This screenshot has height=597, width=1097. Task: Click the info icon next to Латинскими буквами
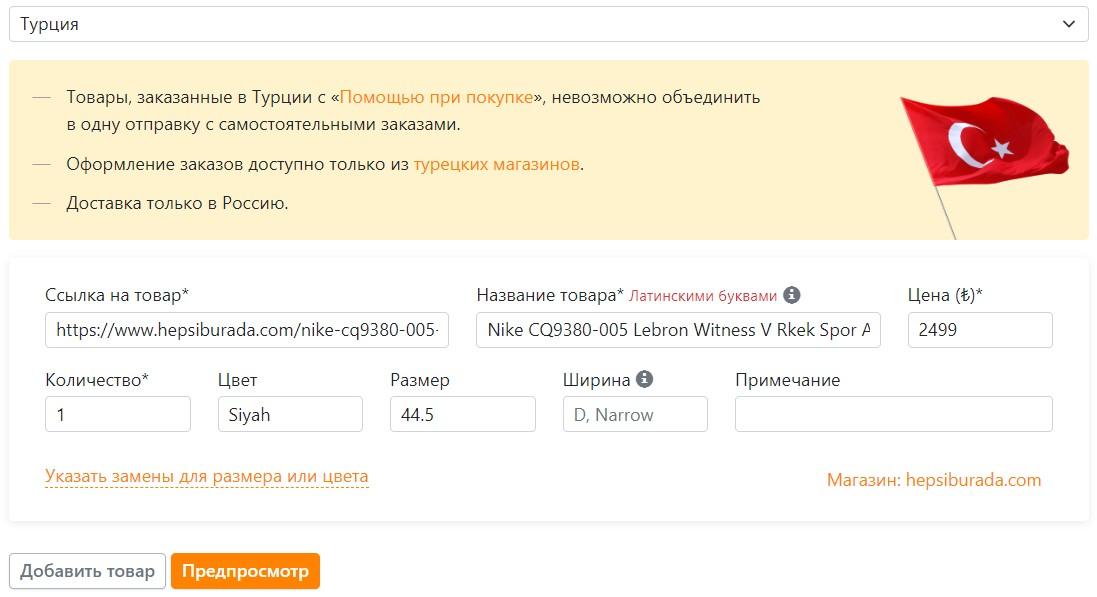[x=794, y=296]
